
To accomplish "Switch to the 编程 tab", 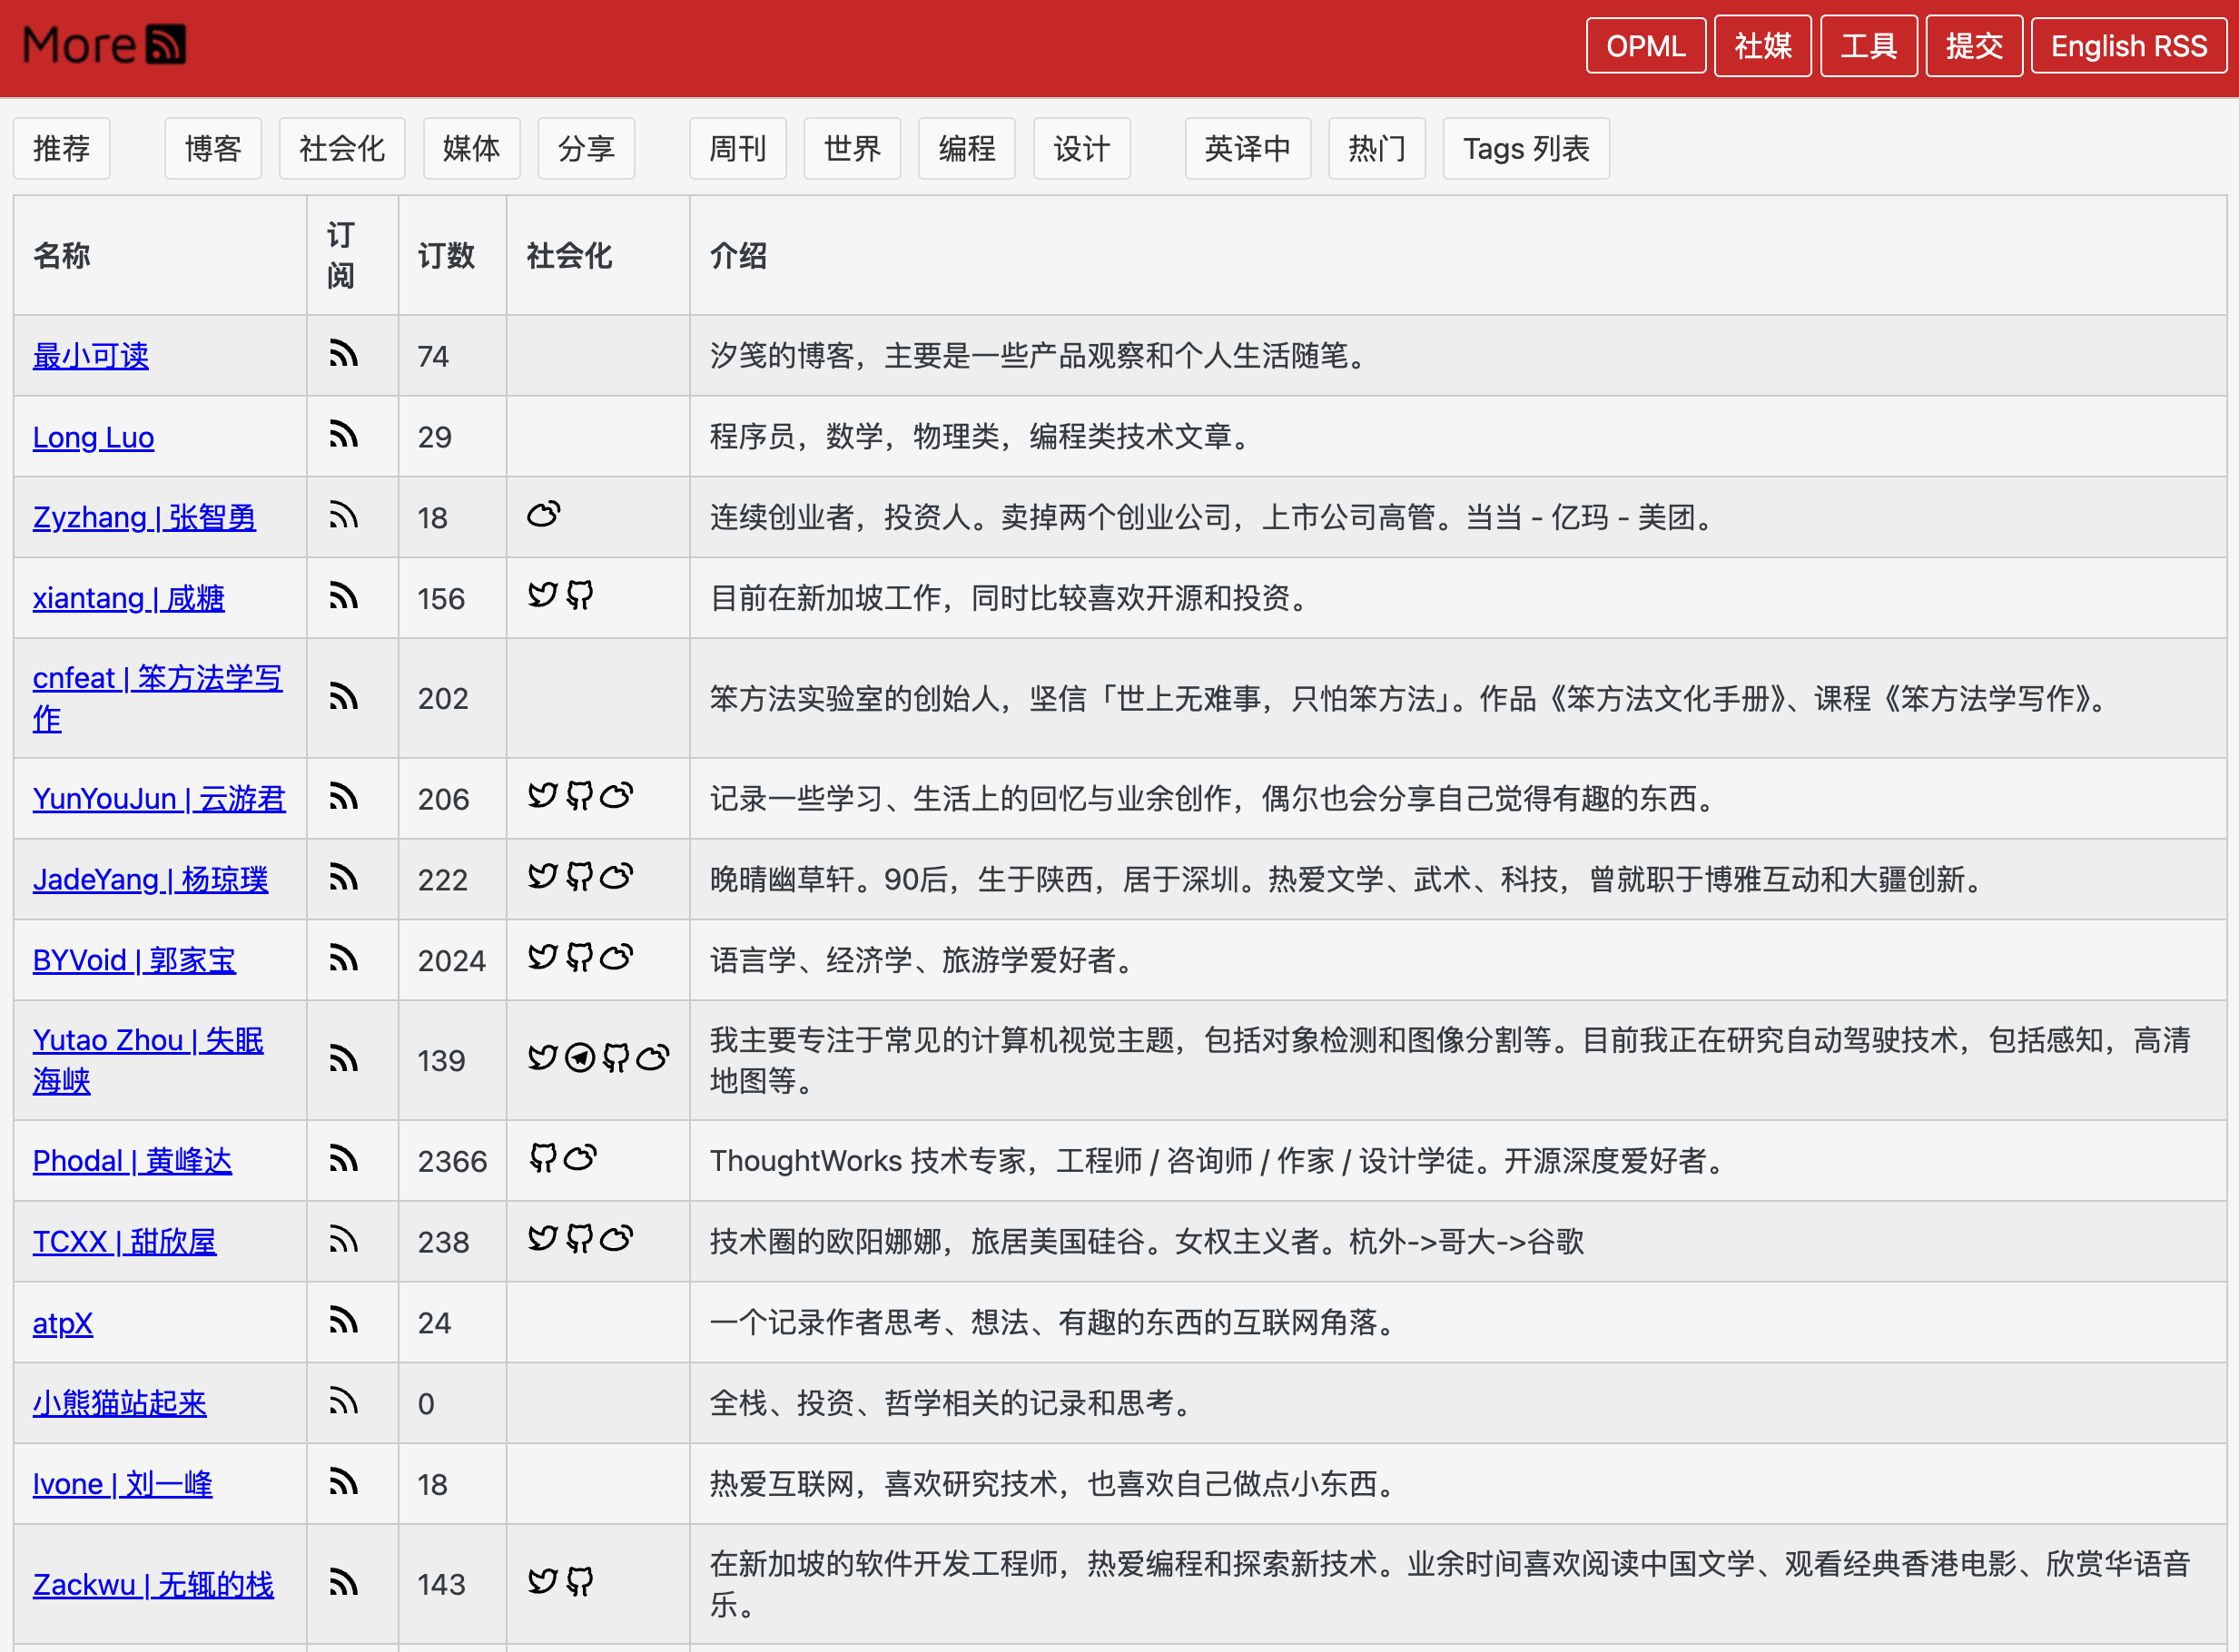I will click(967, 148).
